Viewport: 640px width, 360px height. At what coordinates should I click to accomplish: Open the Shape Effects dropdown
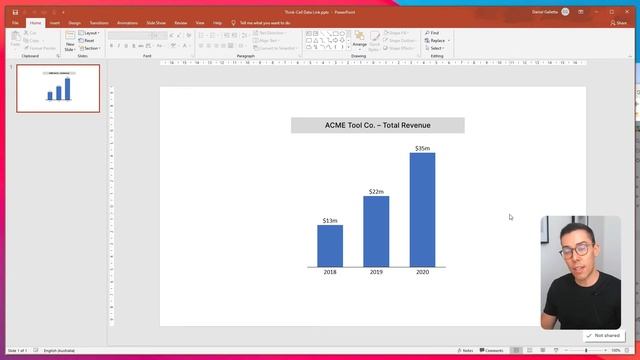click(399, 49)
